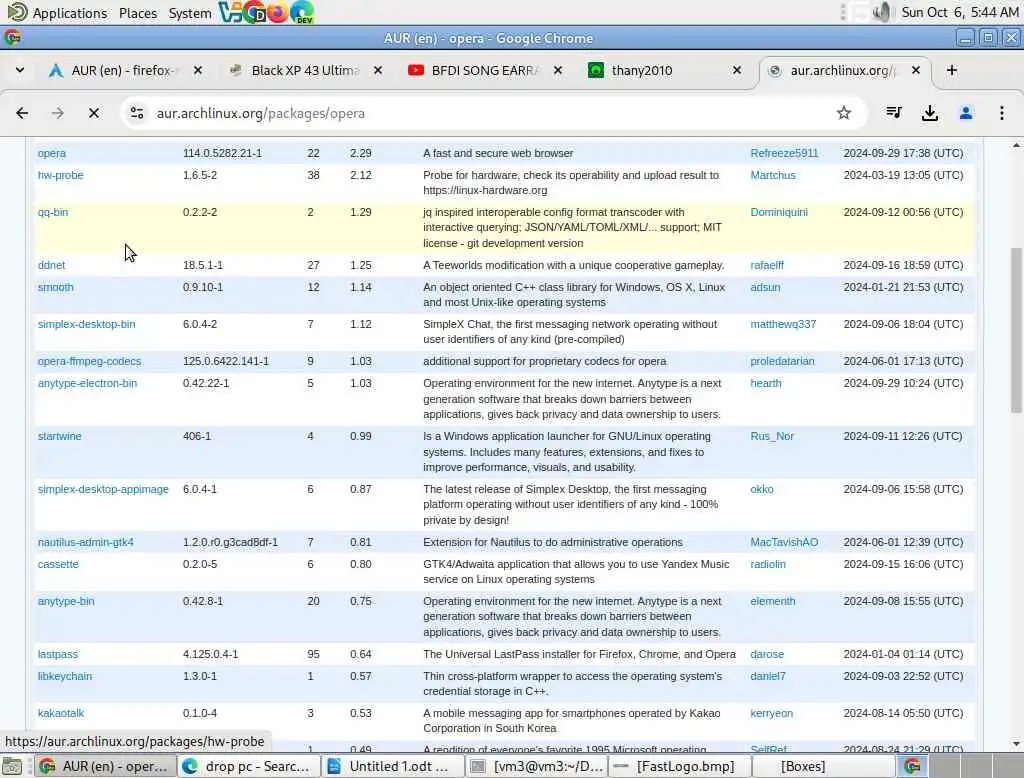Screen dimensions: 1024x778
Task: View maintainer Martchus profile
Action: click(x=773, y=175)
